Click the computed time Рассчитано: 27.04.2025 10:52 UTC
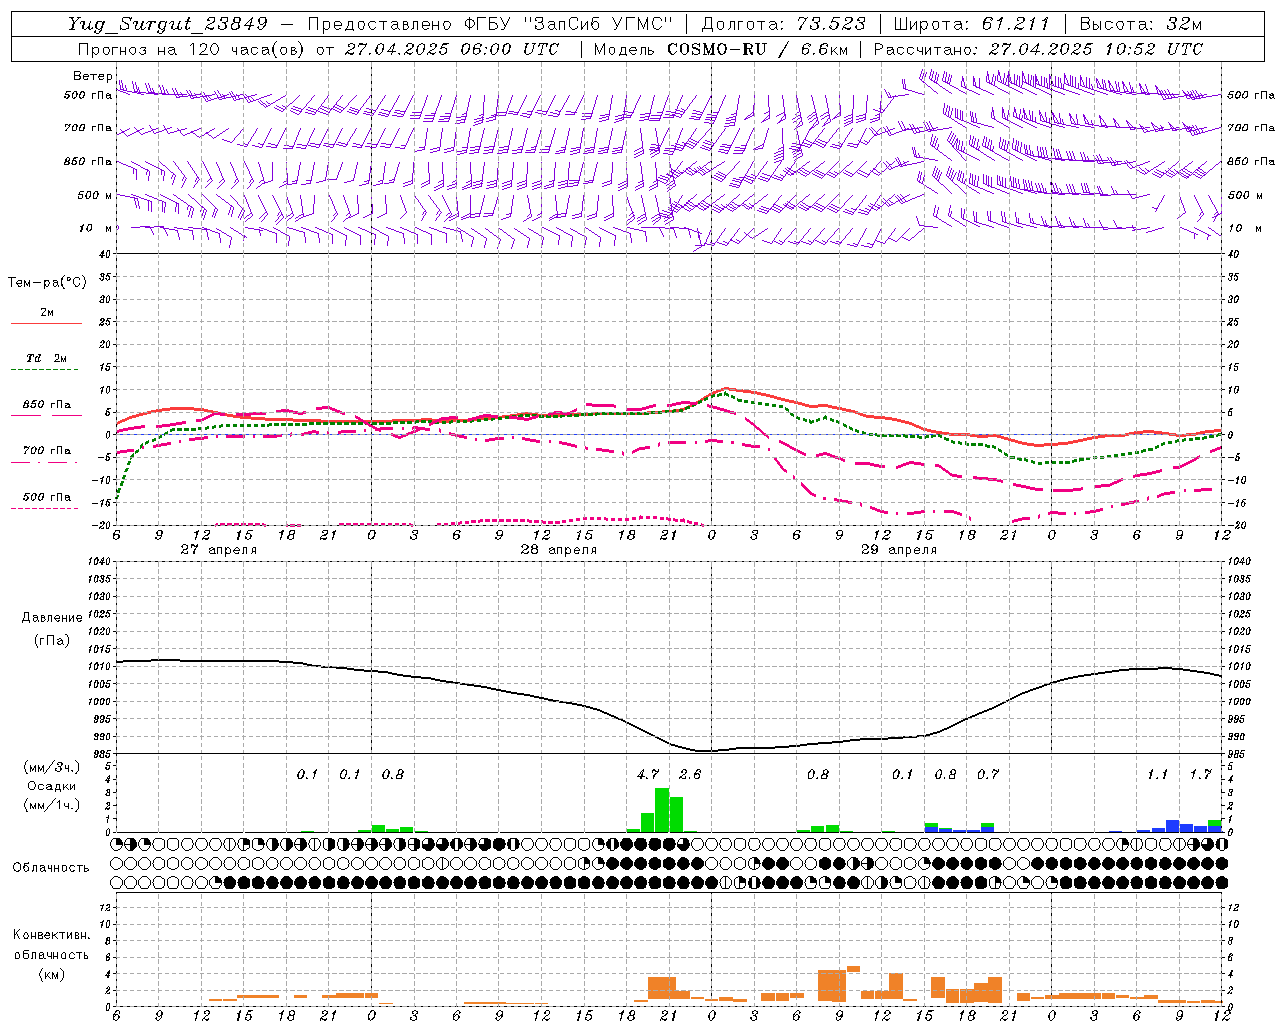 point(1038,49)
